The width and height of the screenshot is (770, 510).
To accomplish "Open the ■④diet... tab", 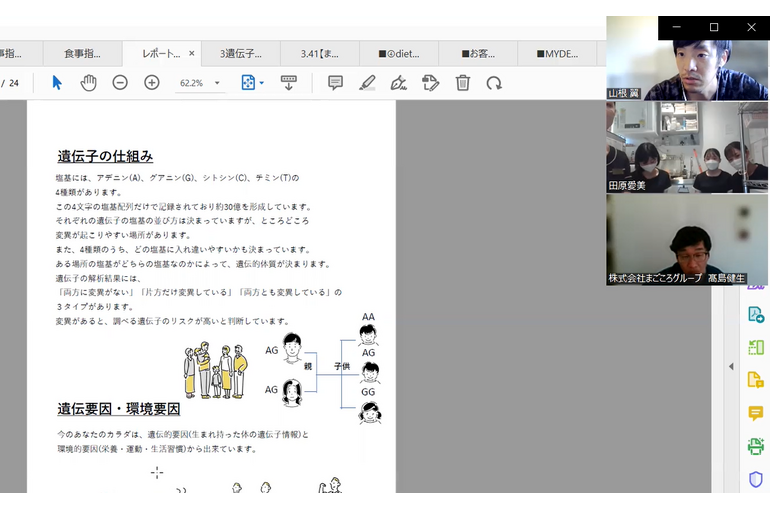I will [399, 54].
